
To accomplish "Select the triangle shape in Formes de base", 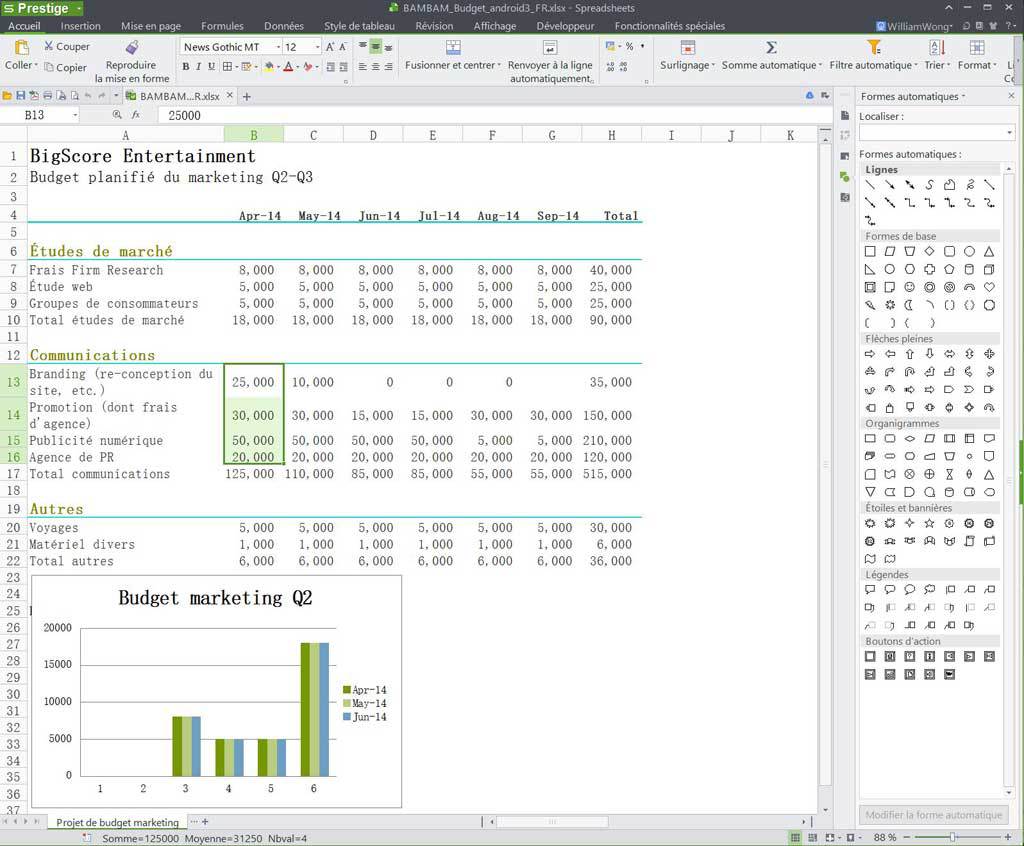I will tap(989, 252).
